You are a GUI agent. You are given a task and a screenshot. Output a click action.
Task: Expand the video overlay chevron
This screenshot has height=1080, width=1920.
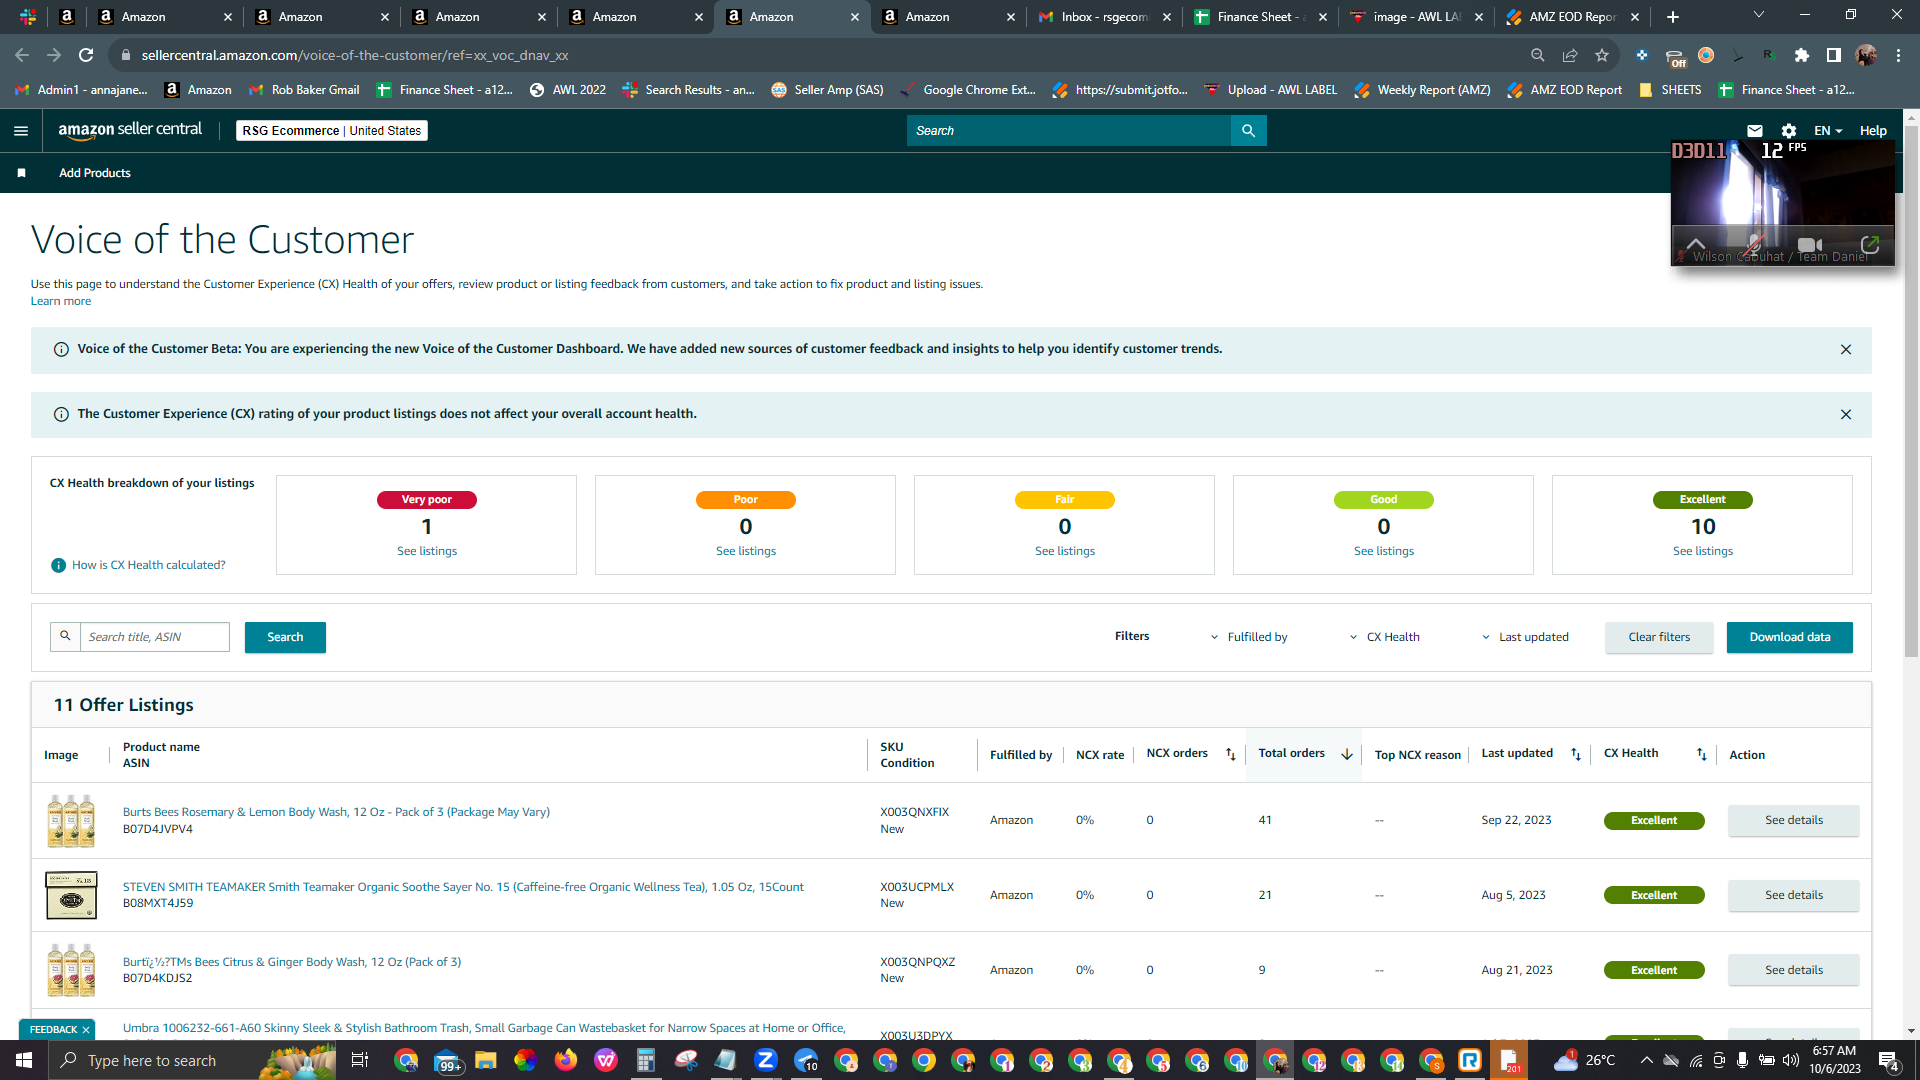pos(1696,244)
